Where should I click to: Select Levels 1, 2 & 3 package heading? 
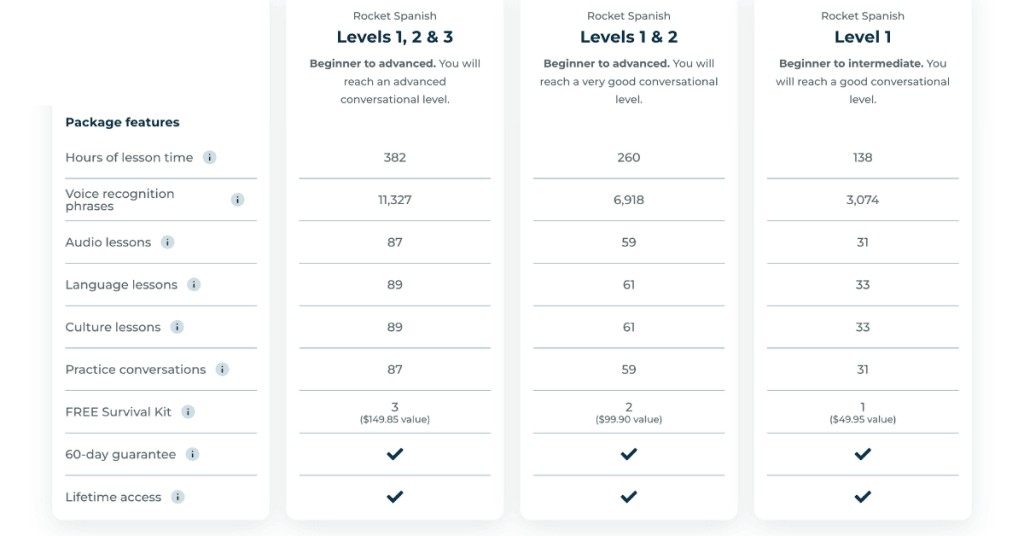395,37
